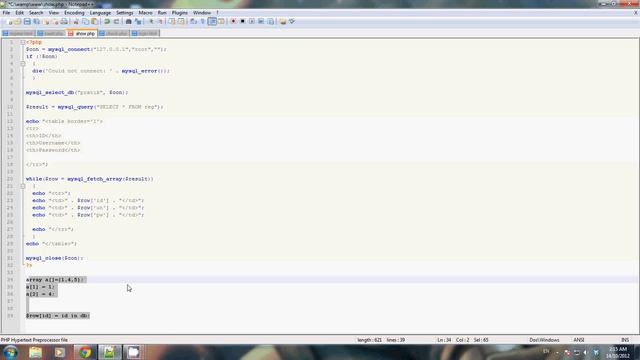This screenshot has height=360, width=640.
Task: Stop macro recording with black square
Action: click(242, 21)
